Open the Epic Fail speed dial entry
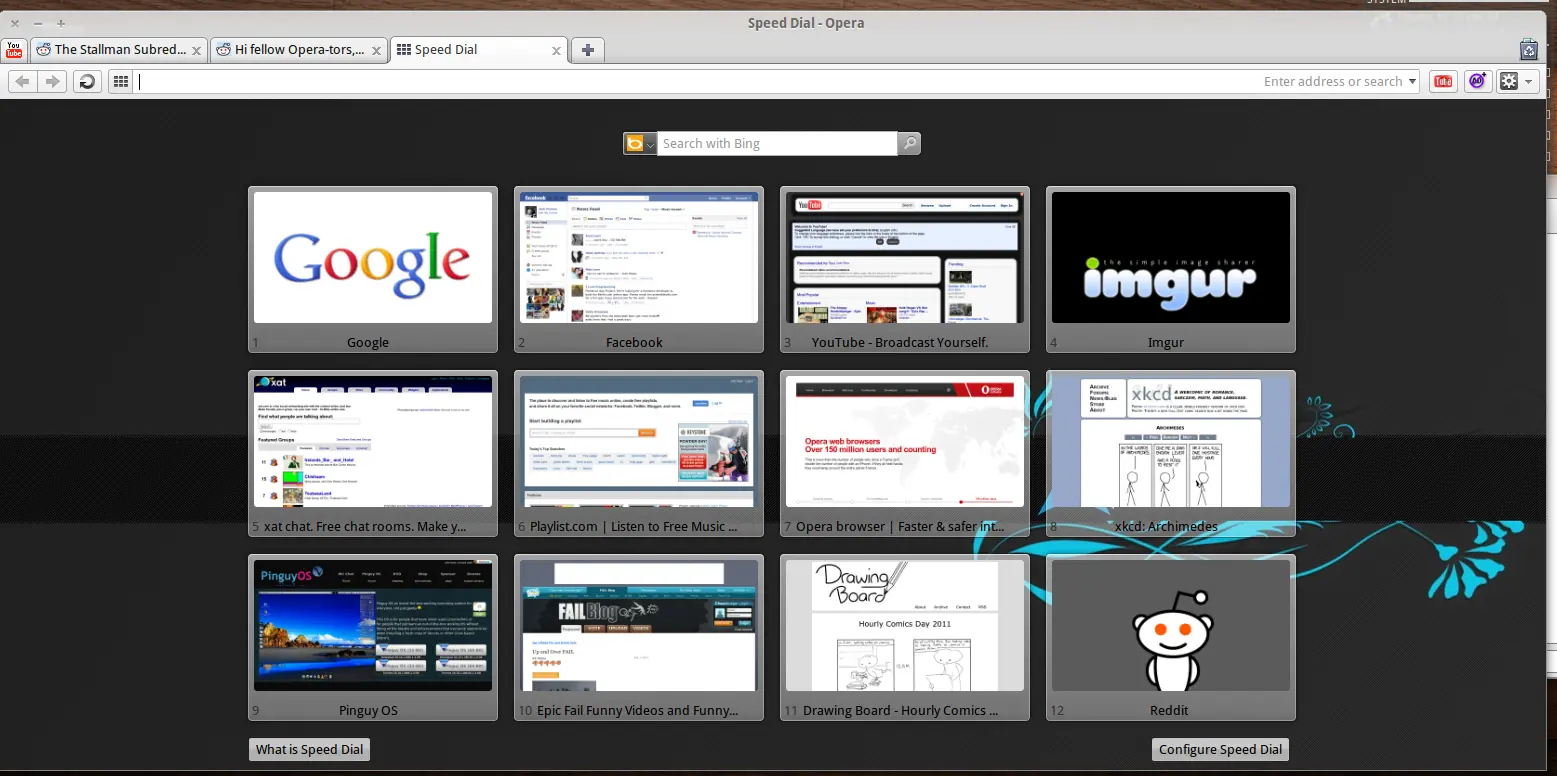The width and height of the screenshot is (1557, 776). [x=639, y=637]
